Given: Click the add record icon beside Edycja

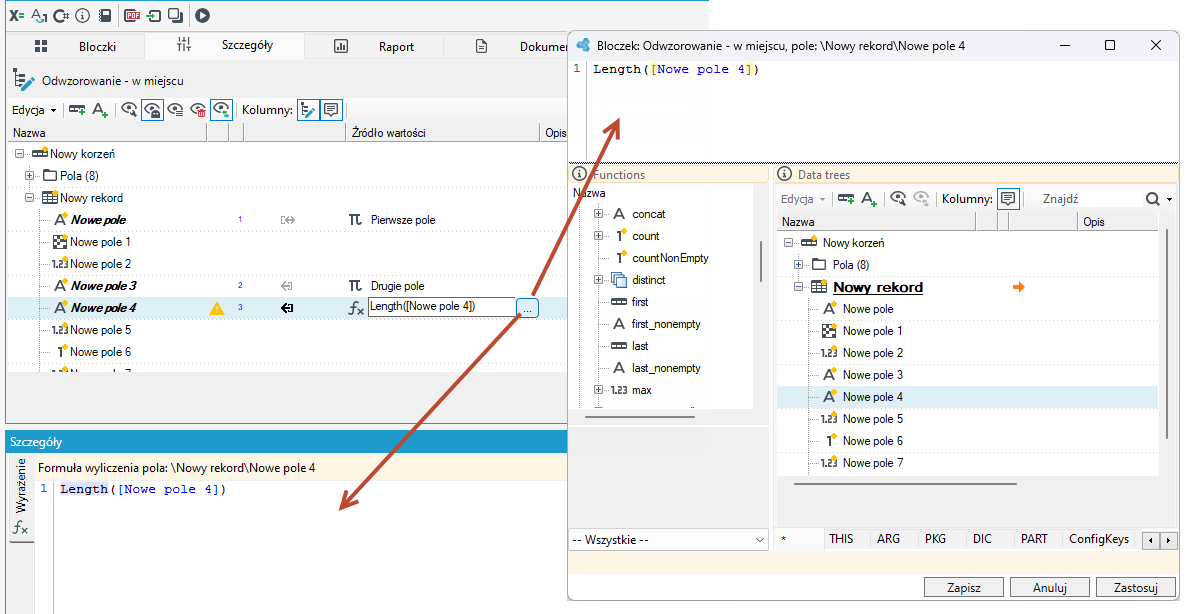Looking at the screenshot, I should tap(77, 110).
